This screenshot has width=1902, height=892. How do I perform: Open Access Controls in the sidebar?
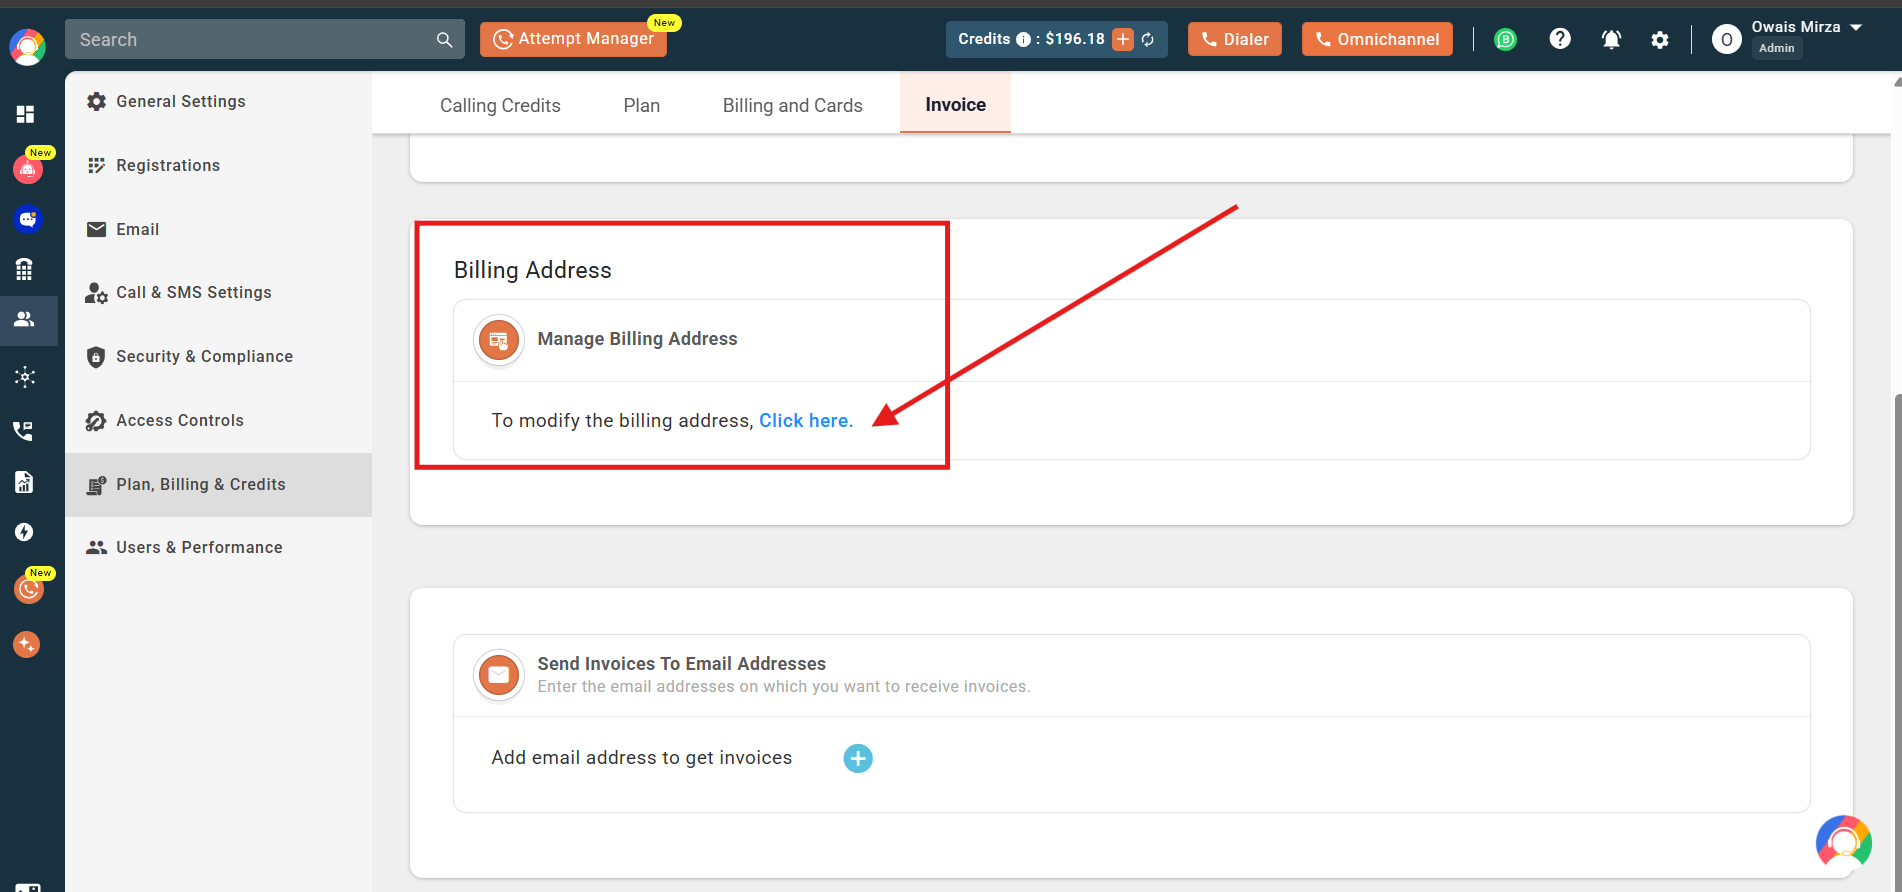point(218,421)
